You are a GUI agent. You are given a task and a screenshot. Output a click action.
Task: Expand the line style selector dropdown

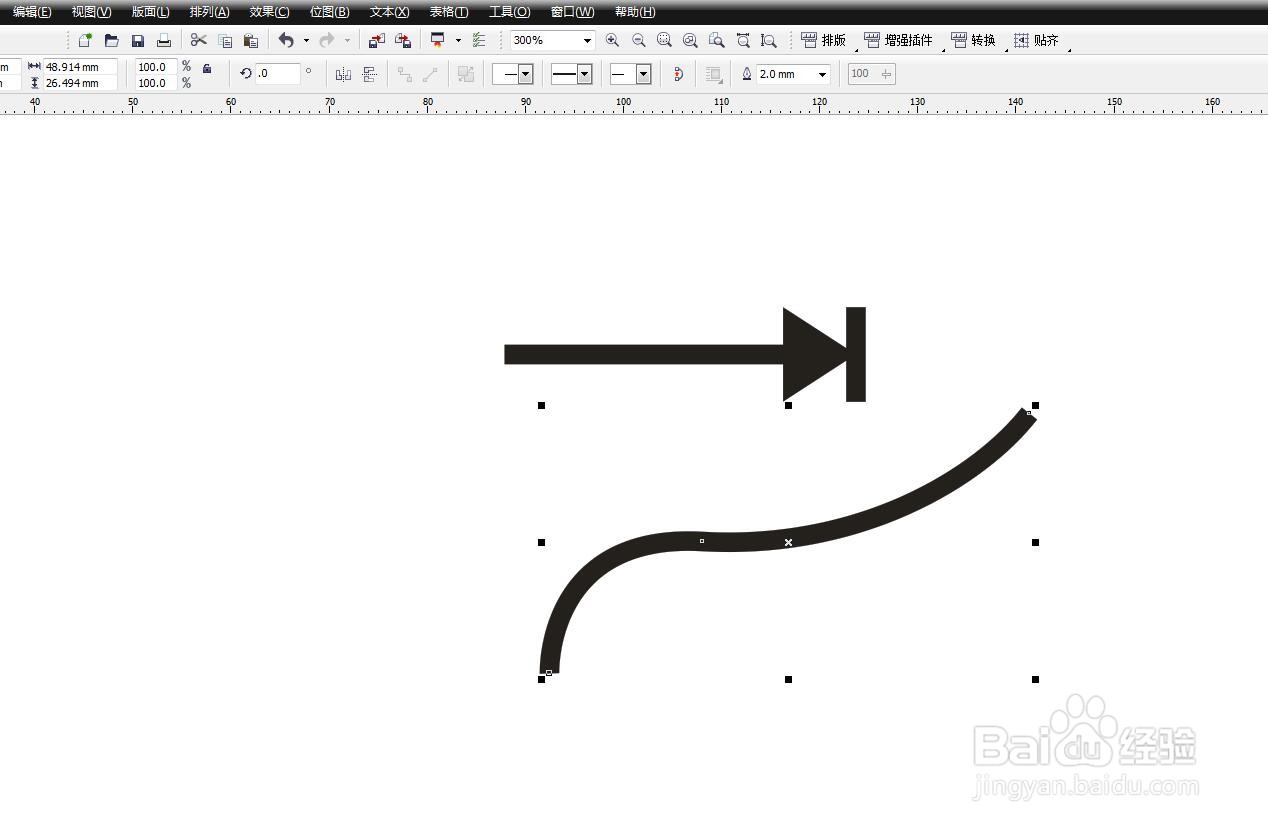pos(582,73)
